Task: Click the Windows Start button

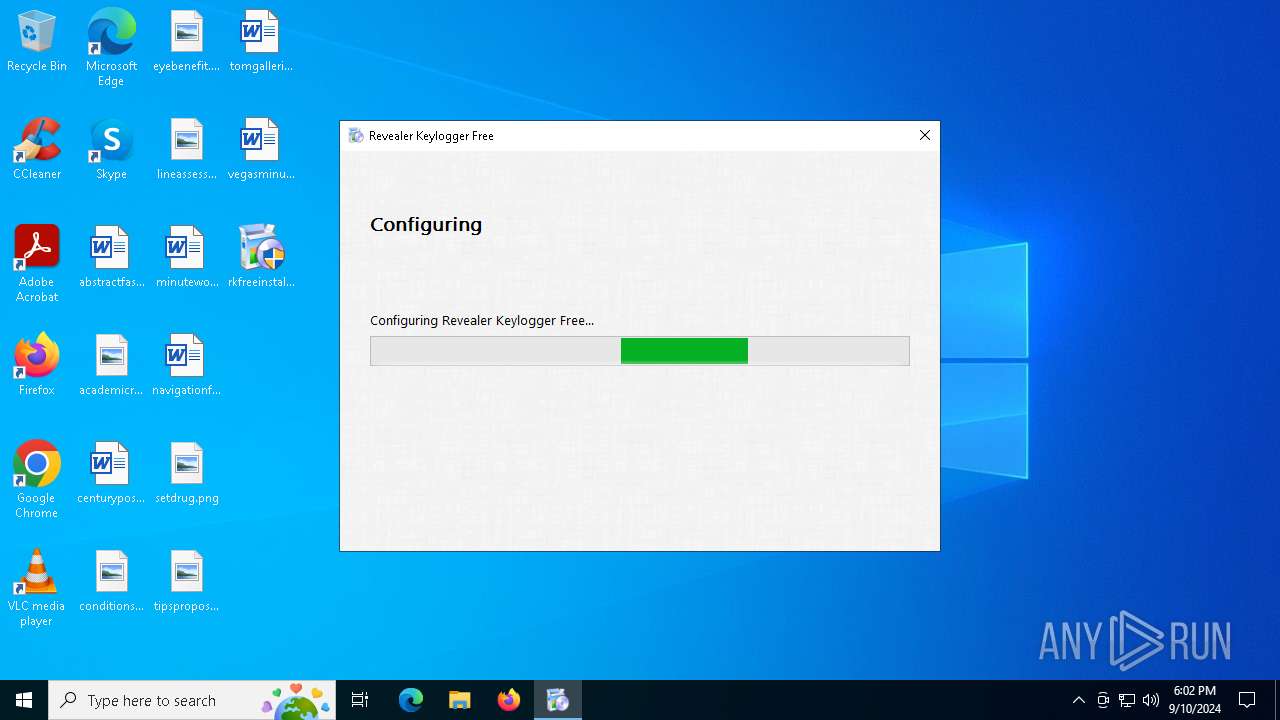Action: [24, 700]
